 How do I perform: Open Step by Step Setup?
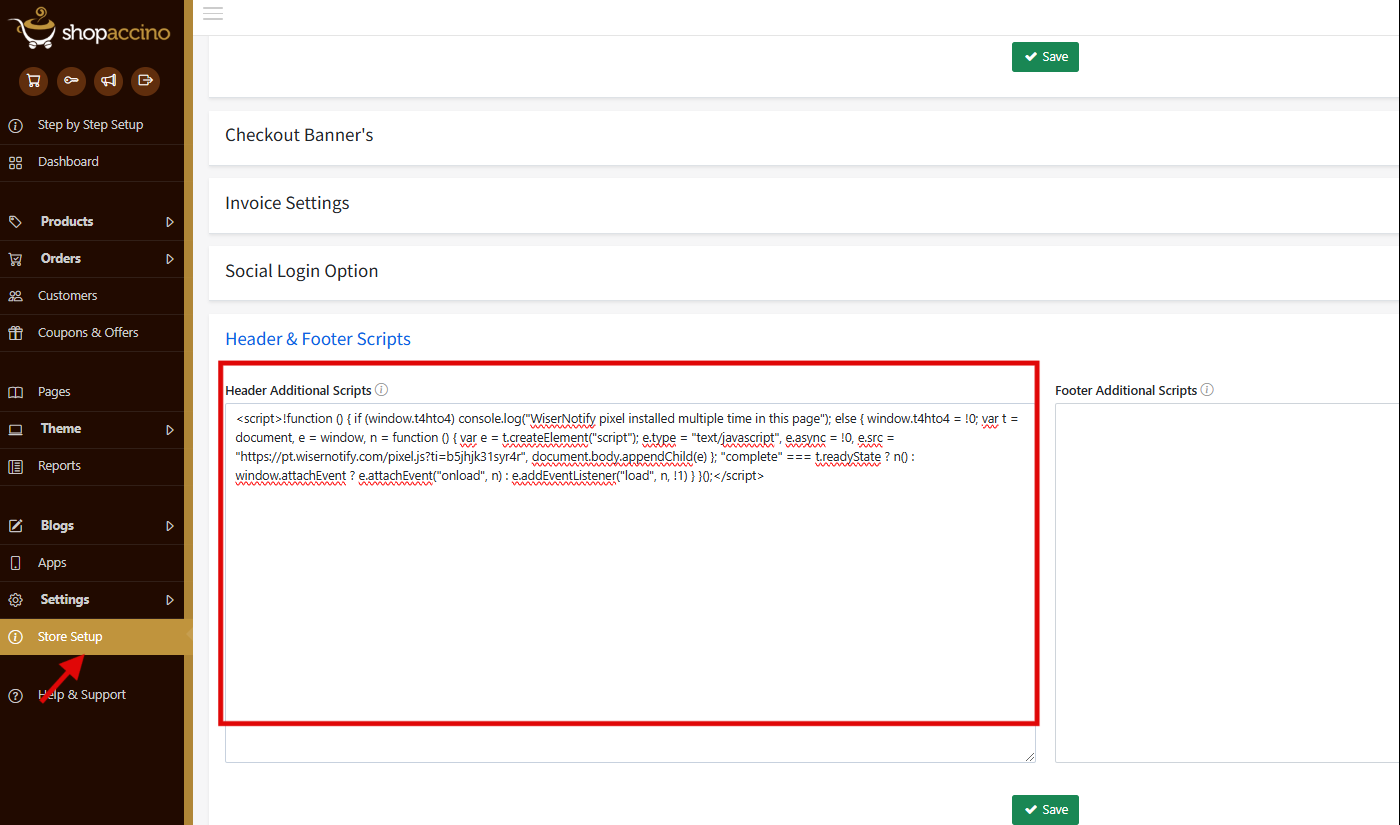pos(92,125)
